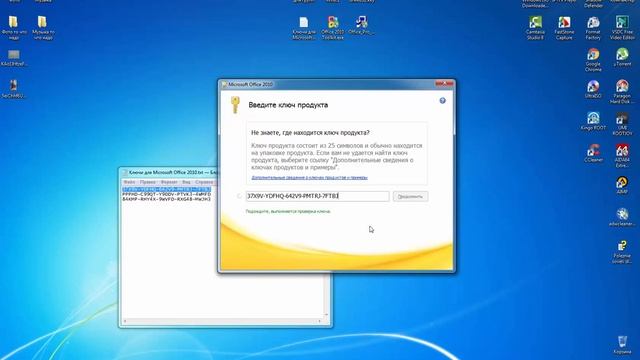Open the Office_Pro desktop shortcut
The image size is (640, 360).
coord(361,24)
